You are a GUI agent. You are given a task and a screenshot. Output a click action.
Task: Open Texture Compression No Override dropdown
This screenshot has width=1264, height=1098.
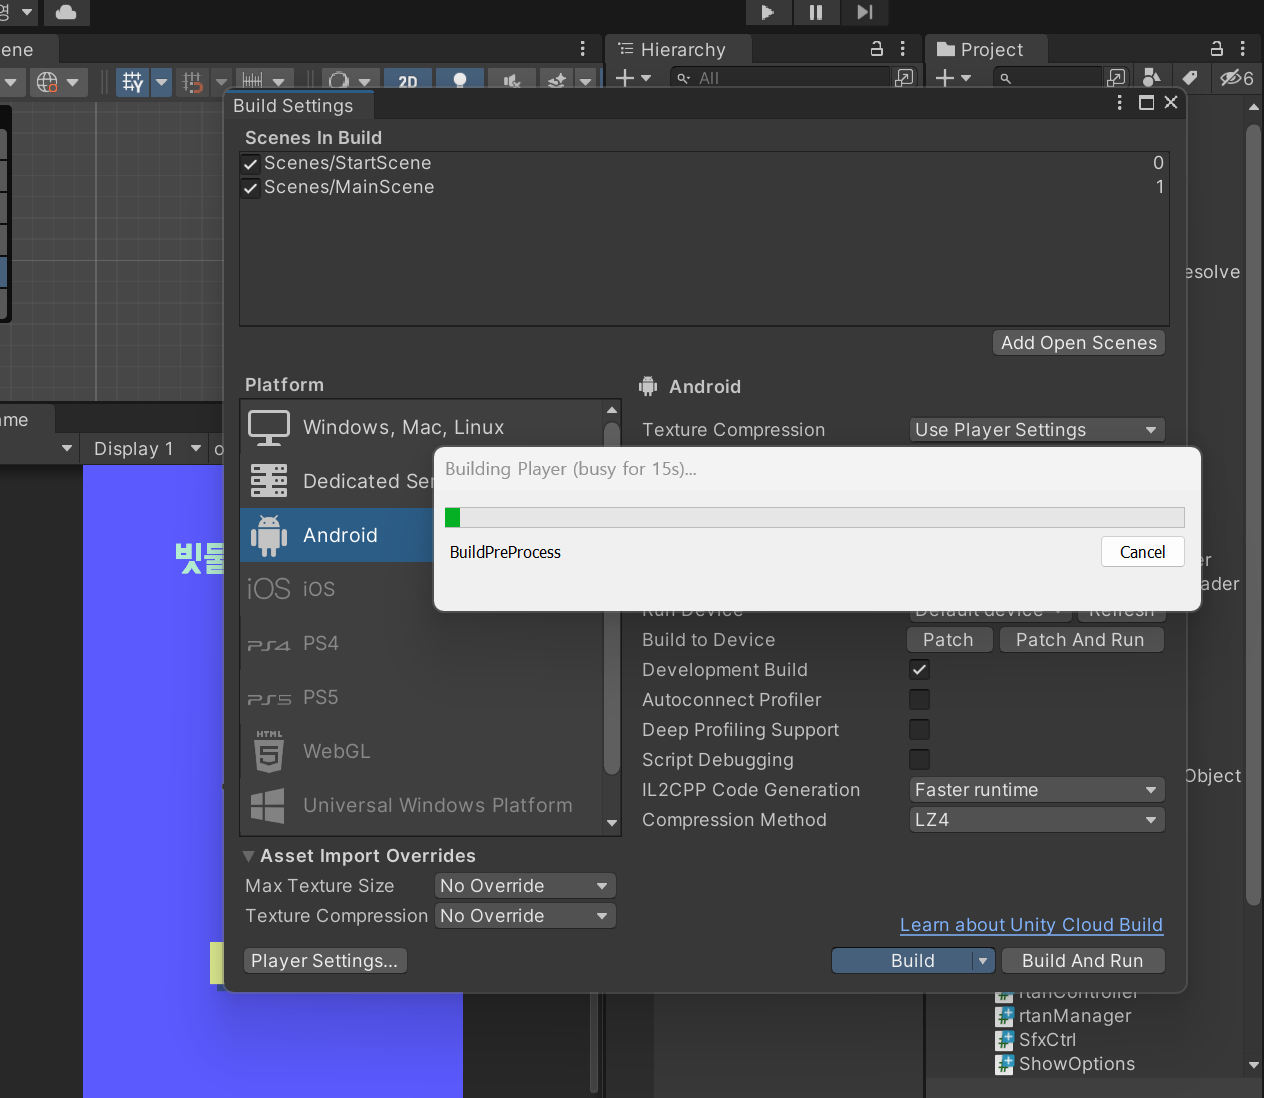525,916
